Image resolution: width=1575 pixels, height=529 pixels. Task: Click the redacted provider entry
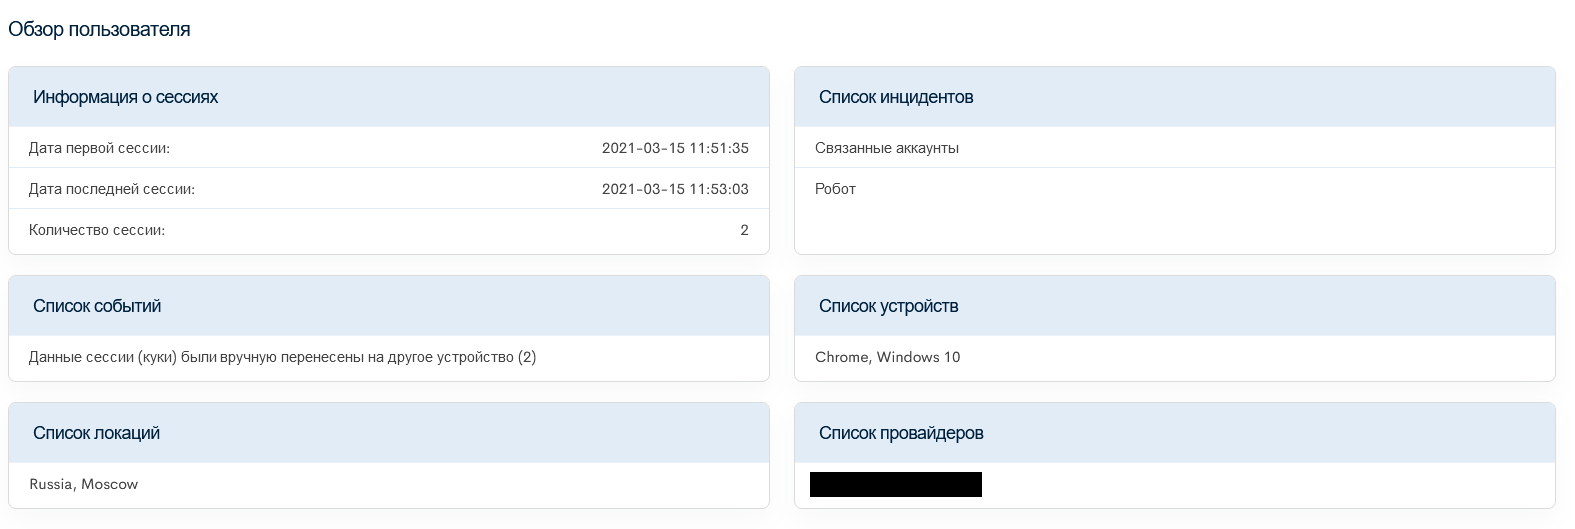point(896,485)
